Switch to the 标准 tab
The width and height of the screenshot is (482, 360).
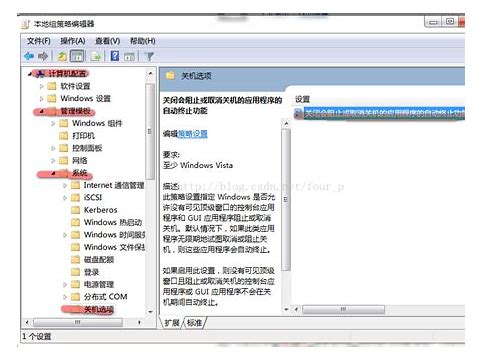coord(195,323)
